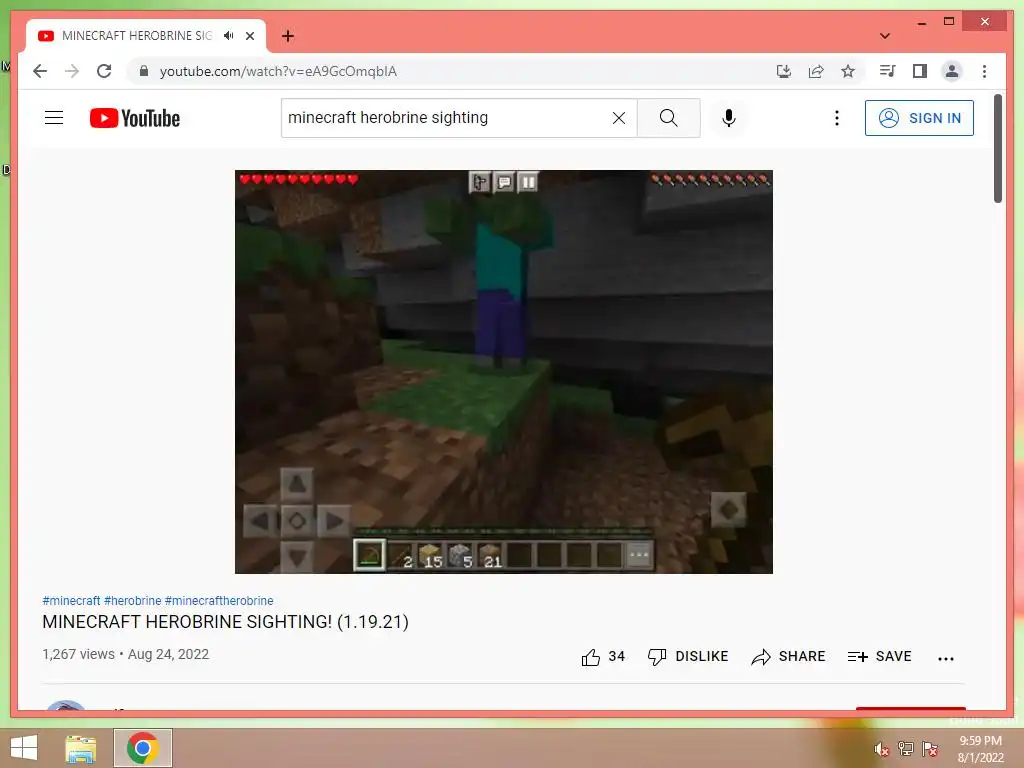Bookmark this page with star
Viewport: 1024px width, 768px height.
[x=848, y=71]
